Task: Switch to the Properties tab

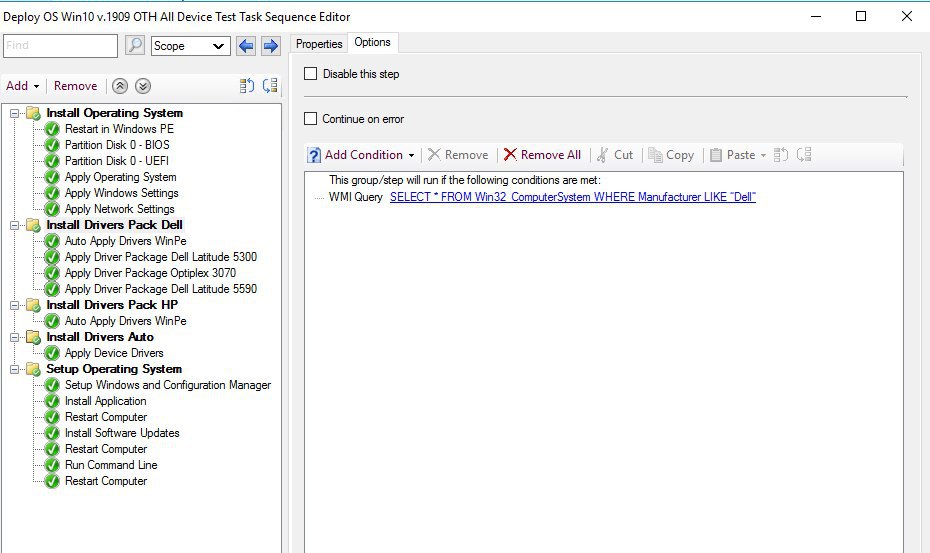Action: [319, 44]
